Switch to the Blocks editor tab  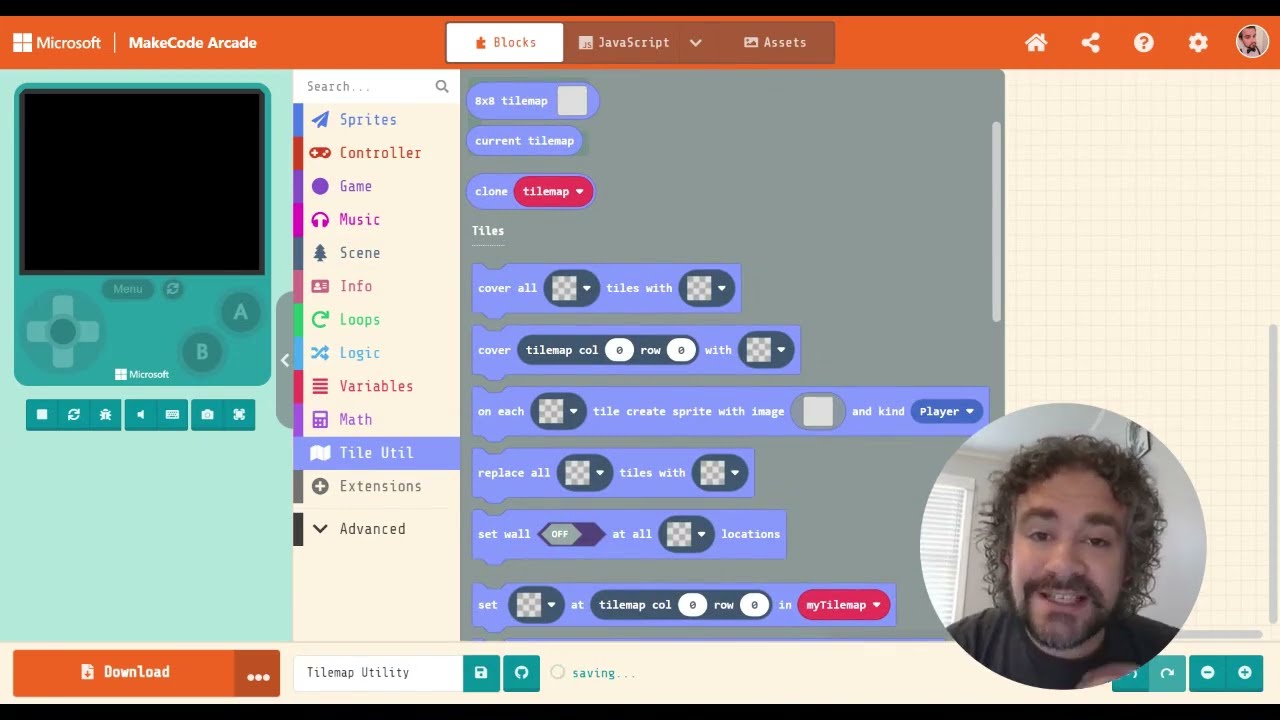click(x=505, y=42)
